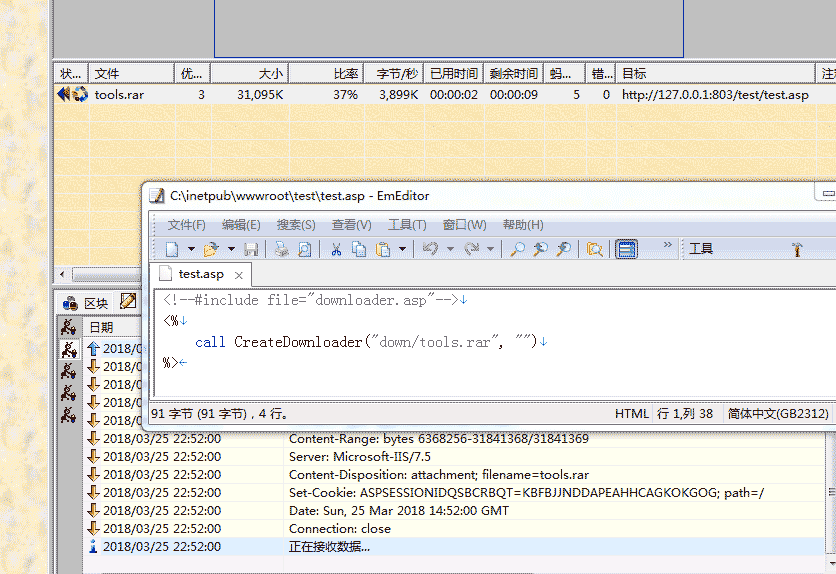Click the Undo arrow icon
This screenshot has height=574, width=836.
(428, 250)
